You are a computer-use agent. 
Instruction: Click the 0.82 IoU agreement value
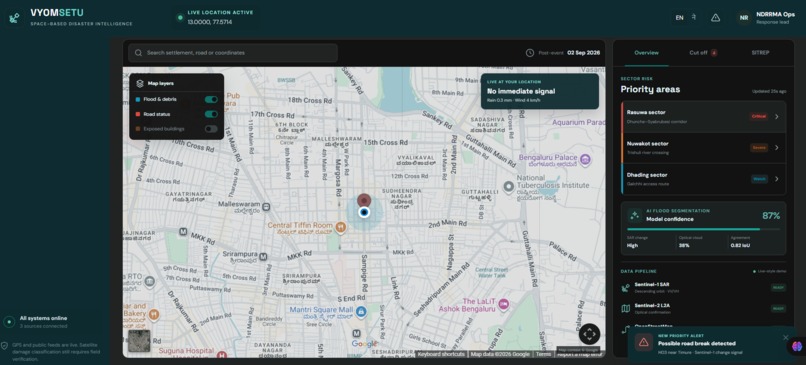tap(739, 245)
